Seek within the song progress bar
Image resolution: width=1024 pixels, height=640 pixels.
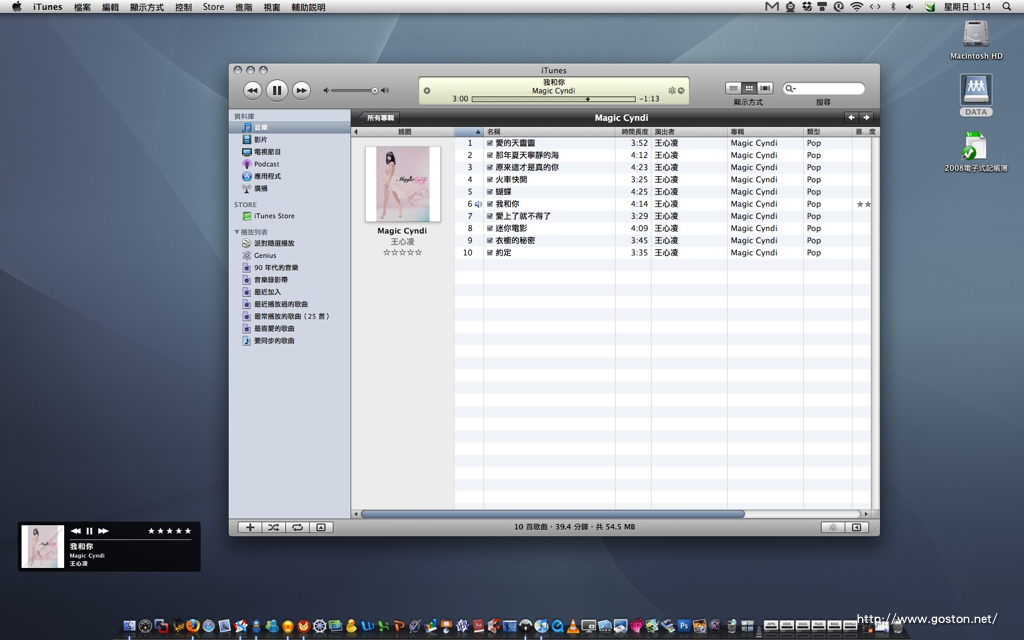pos(553,99)
